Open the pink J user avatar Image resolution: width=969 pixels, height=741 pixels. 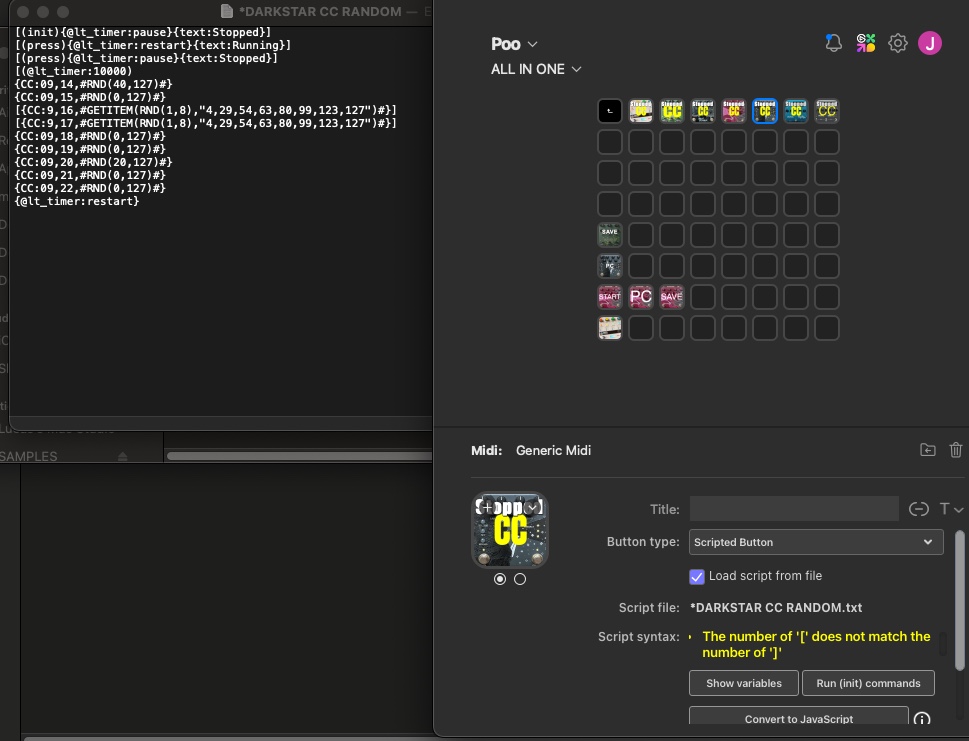929,43
